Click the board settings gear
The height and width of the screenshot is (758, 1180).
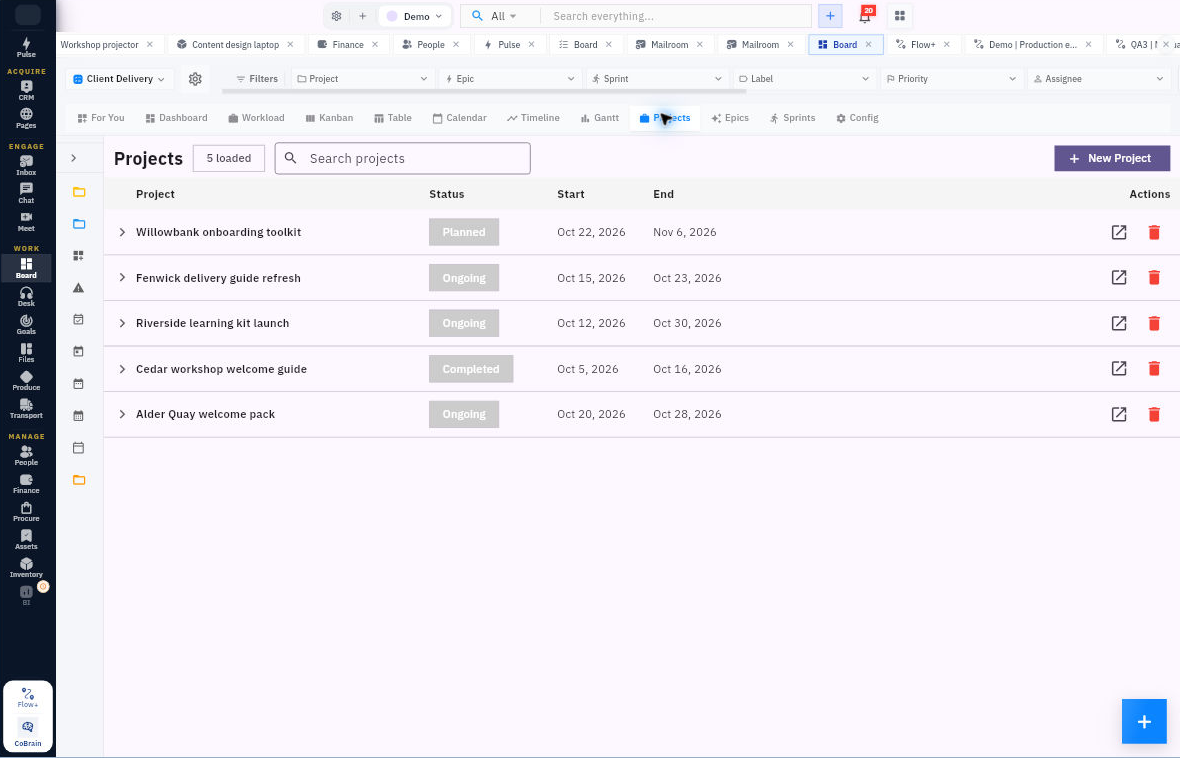pos(195,78)
